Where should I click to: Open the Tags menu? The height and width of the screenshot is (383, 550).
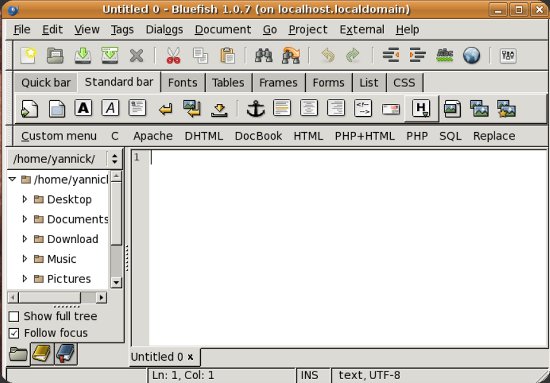[122, 30]
